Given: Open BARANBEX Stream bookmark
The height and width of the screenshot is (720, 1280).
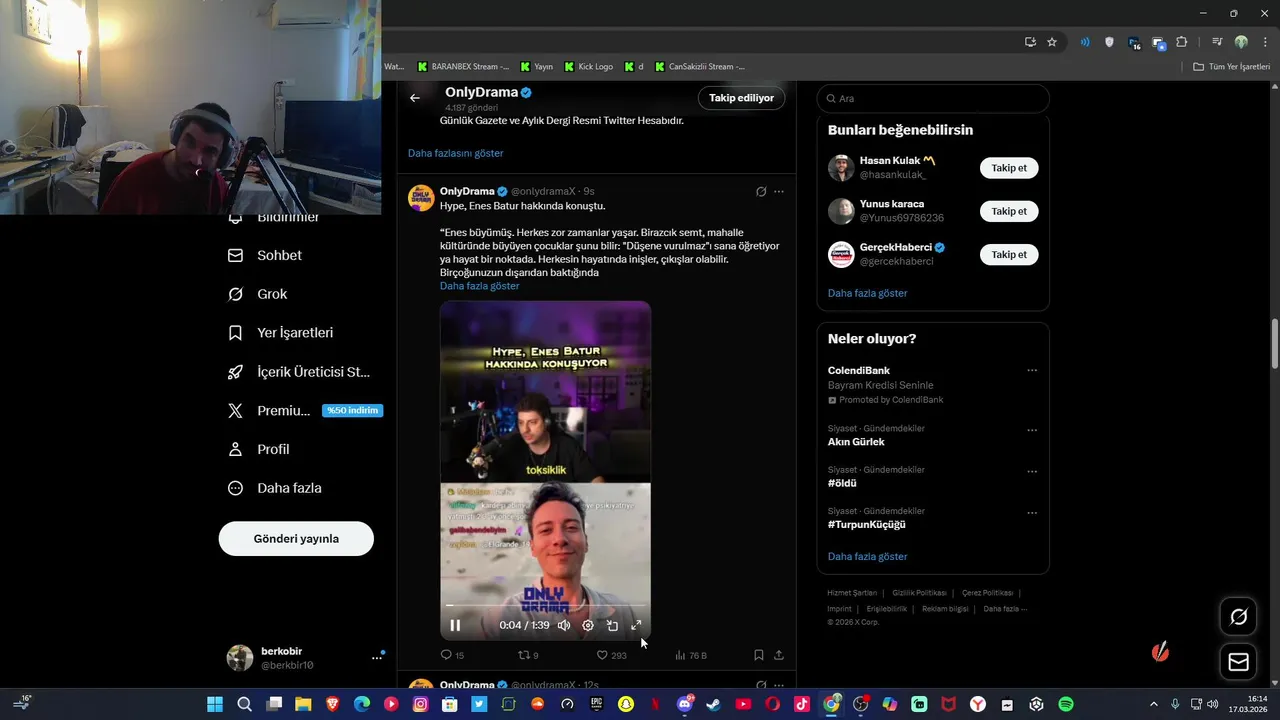Looking at the screenshot, I should tap(463, 67).
